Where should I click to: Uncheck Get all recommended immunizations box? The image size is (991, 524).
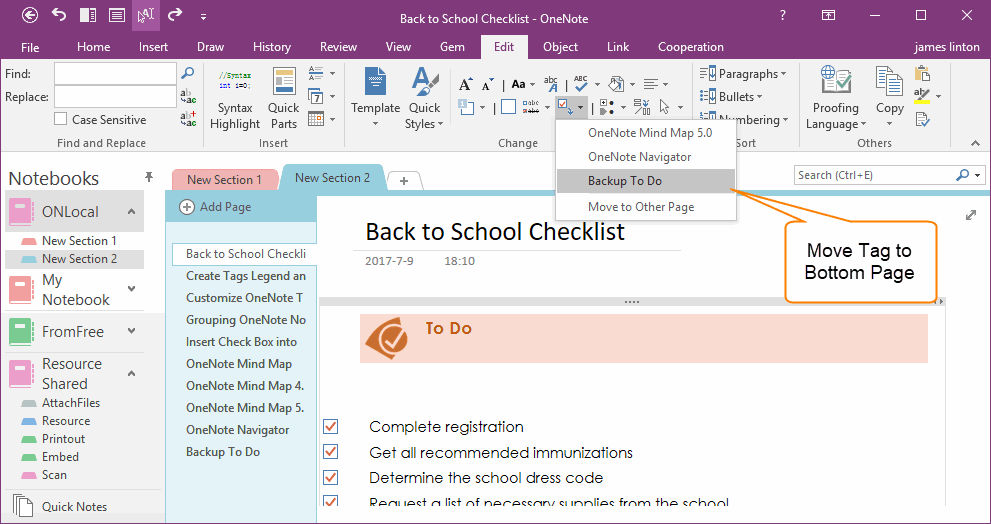(330, 452)
